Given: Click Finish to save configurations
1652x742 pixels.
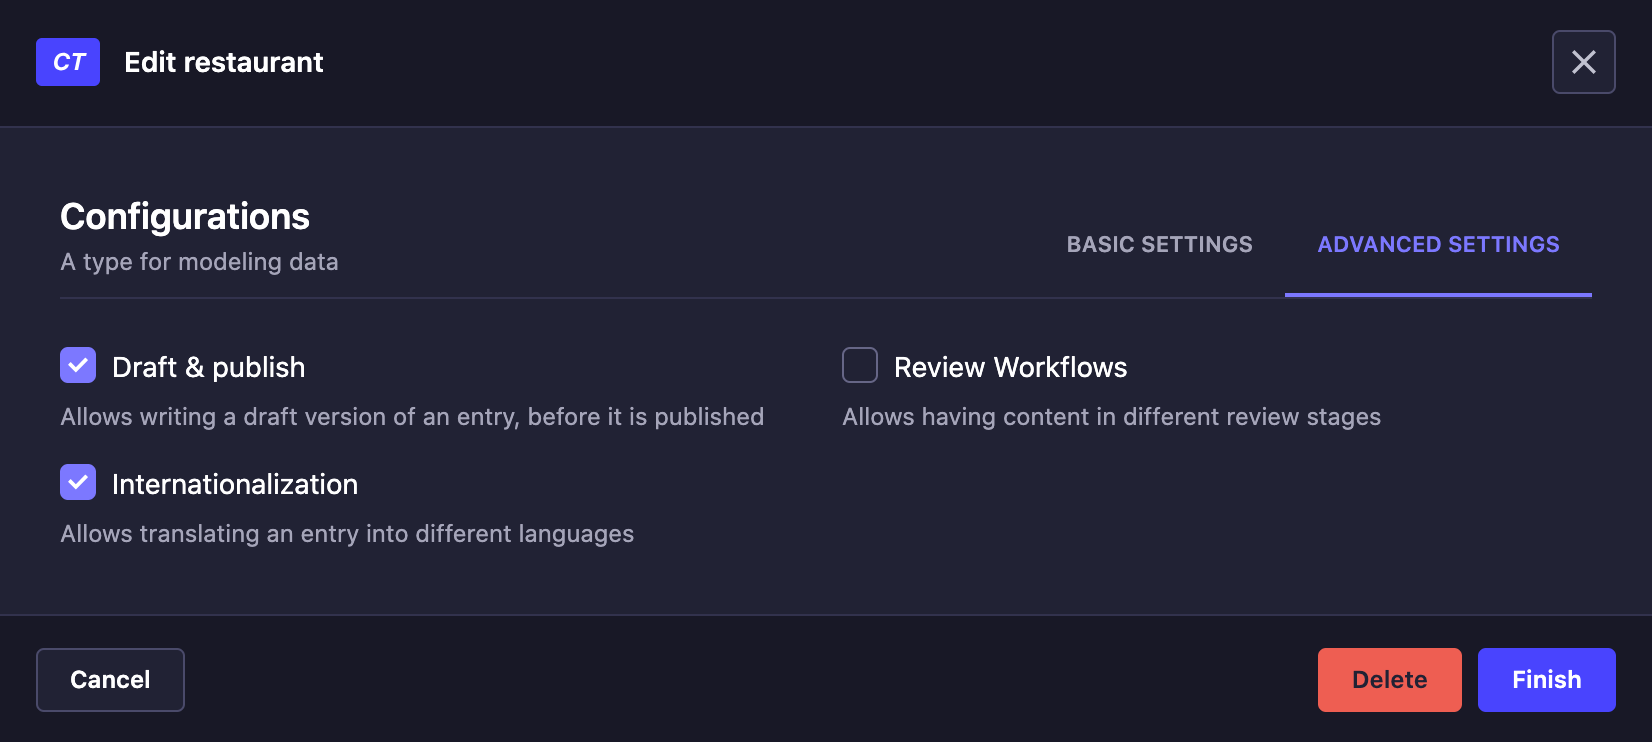Looking at the screenshot, I should pyautogui.click(x=1546, y=680).
